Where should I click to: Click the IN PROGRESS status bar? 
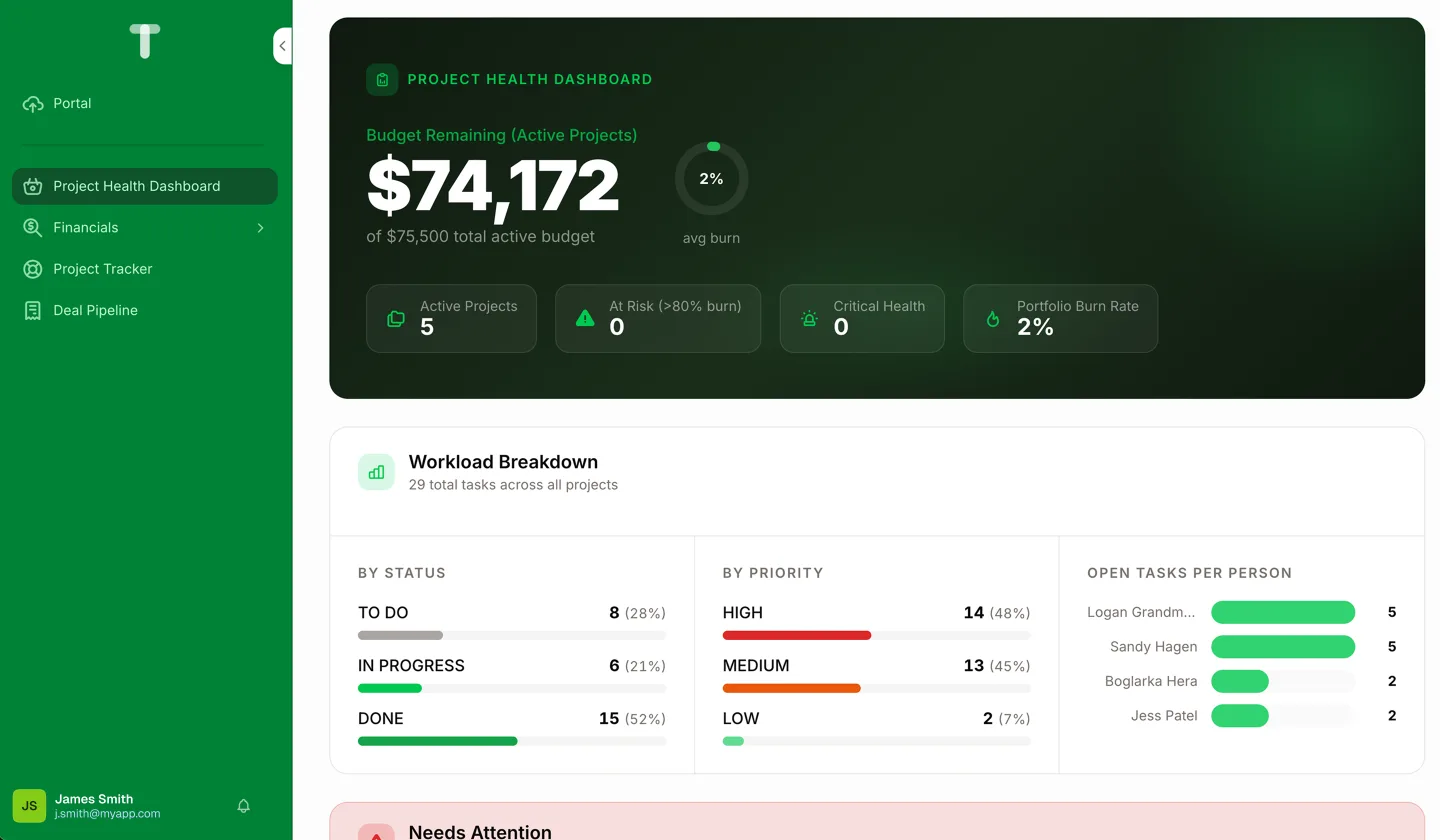tap(512, 688)
